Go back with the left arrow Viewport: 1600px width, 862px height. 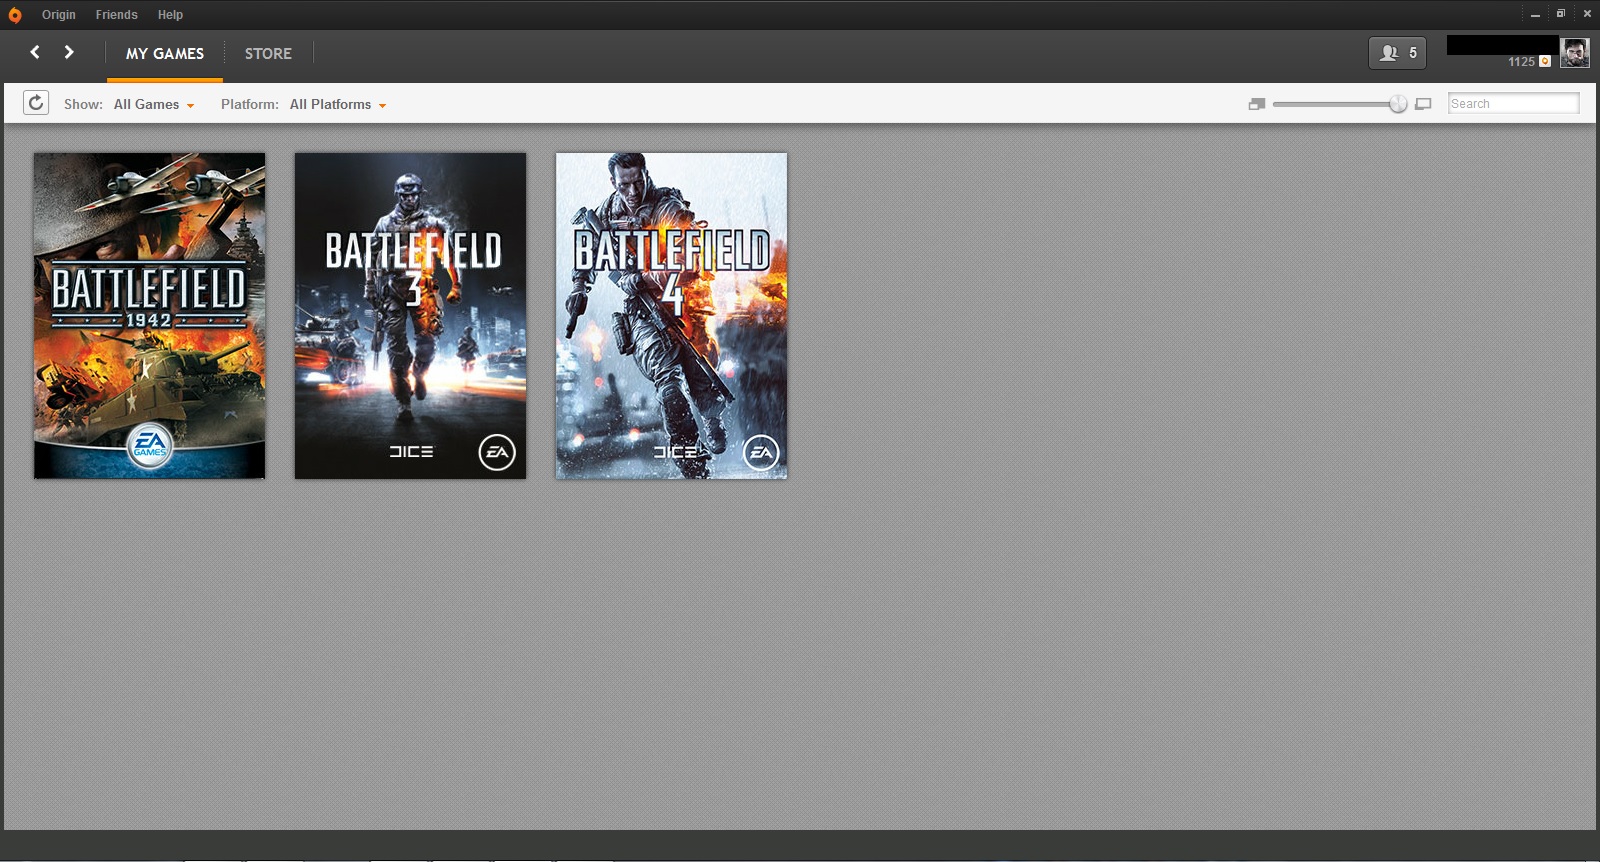pos(35,52)
